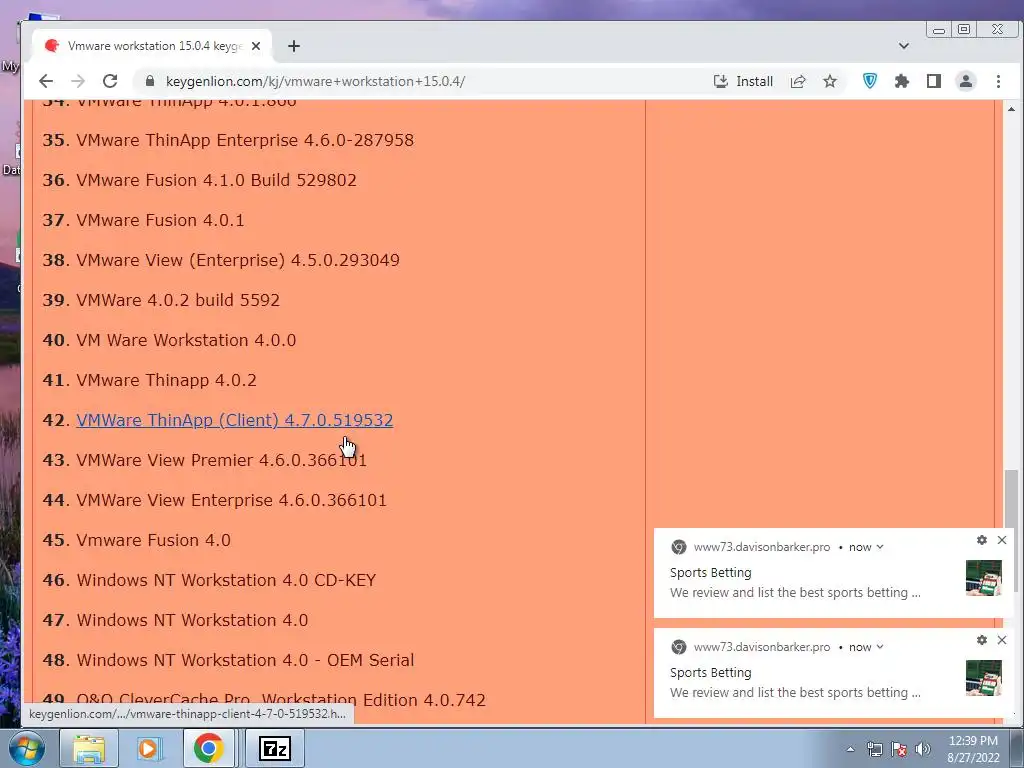This screenshot has height=768, width=1024.
Task: Share this page icon
Action: [797, 81]
